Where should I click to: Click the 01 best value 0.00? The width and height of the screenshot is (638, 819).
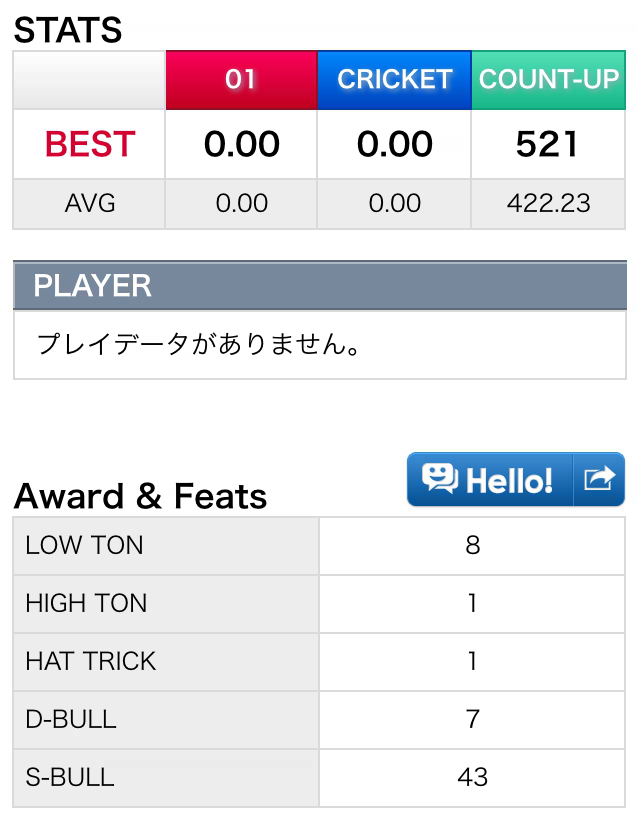point(241,144)
